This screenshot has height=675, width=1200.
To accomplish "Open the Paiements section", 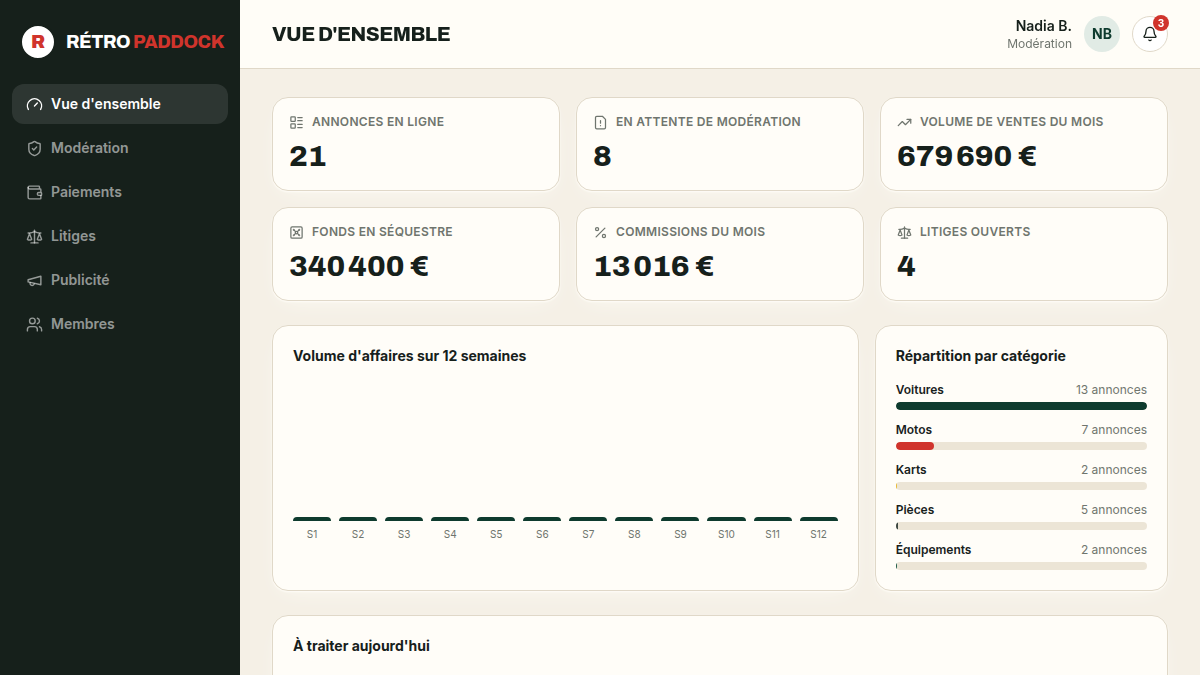I will point(120,192).
